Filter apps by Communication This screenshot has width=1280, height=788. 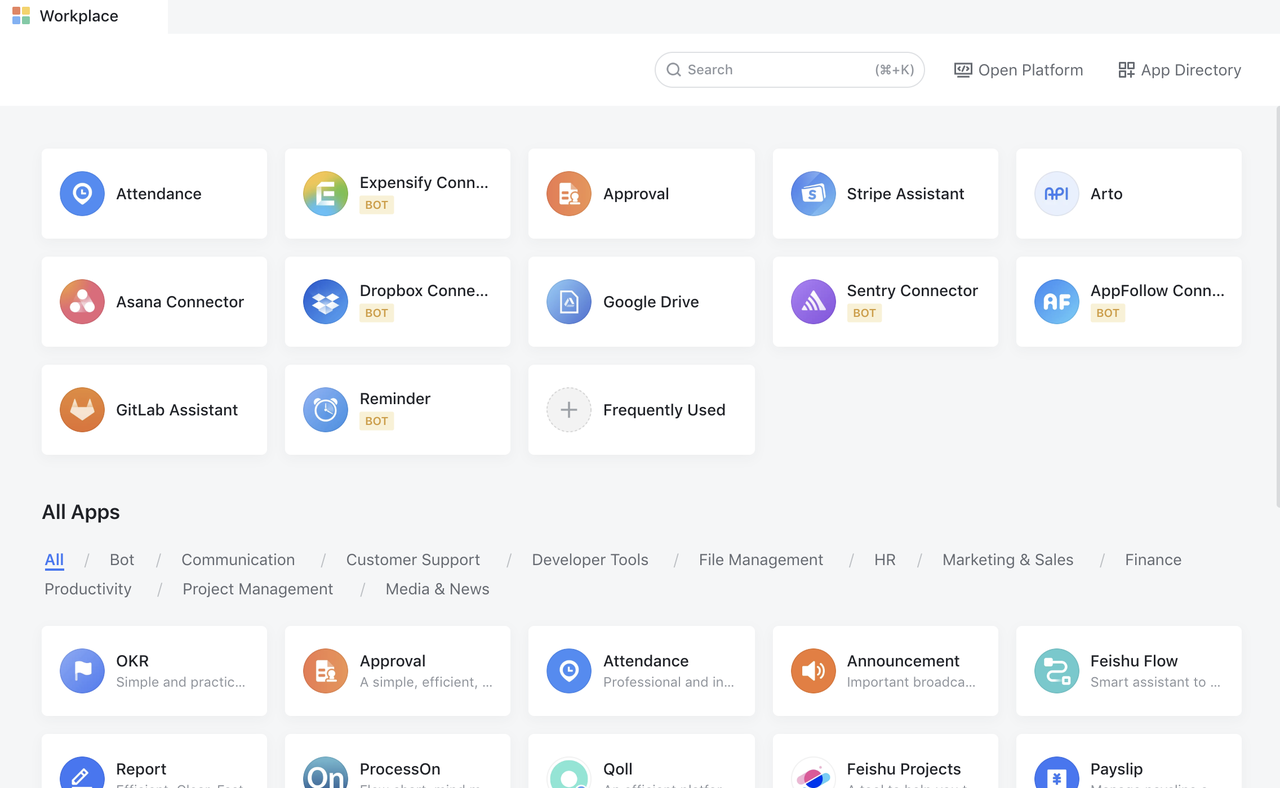point(238,560)
